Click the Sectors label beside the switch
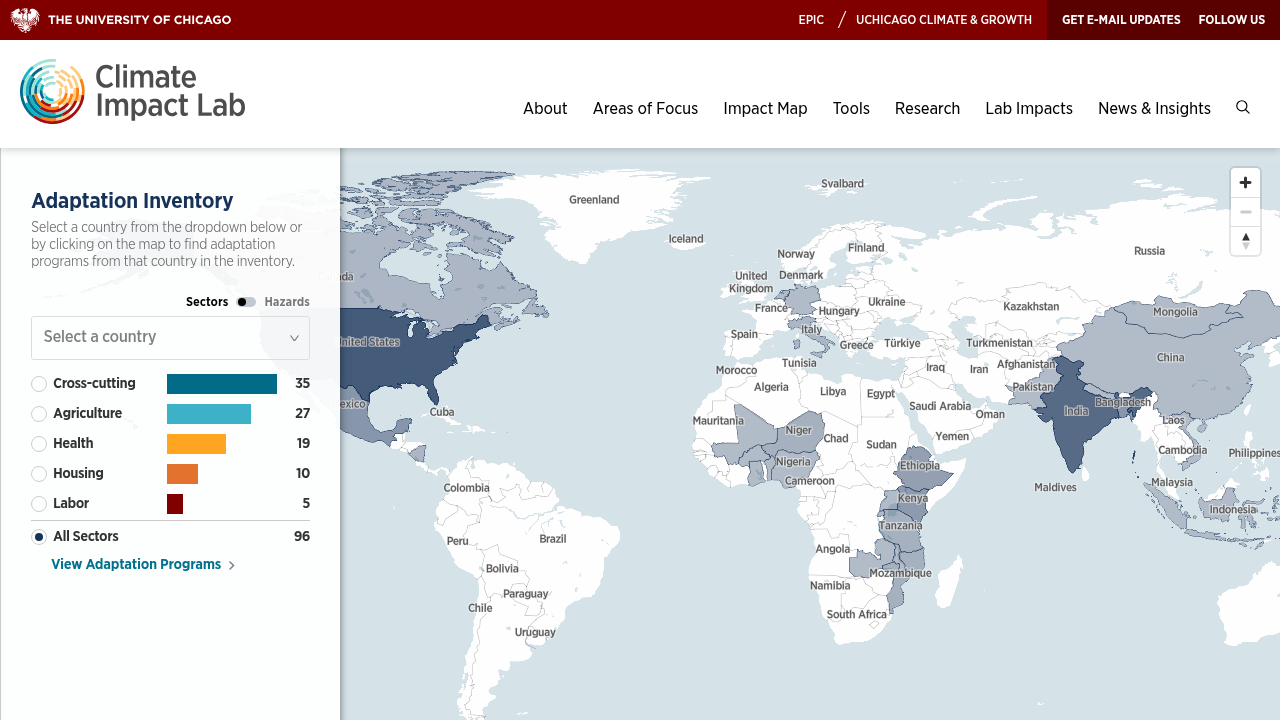The height and width of the screenshot is (720, 1280). coord(207,302)
